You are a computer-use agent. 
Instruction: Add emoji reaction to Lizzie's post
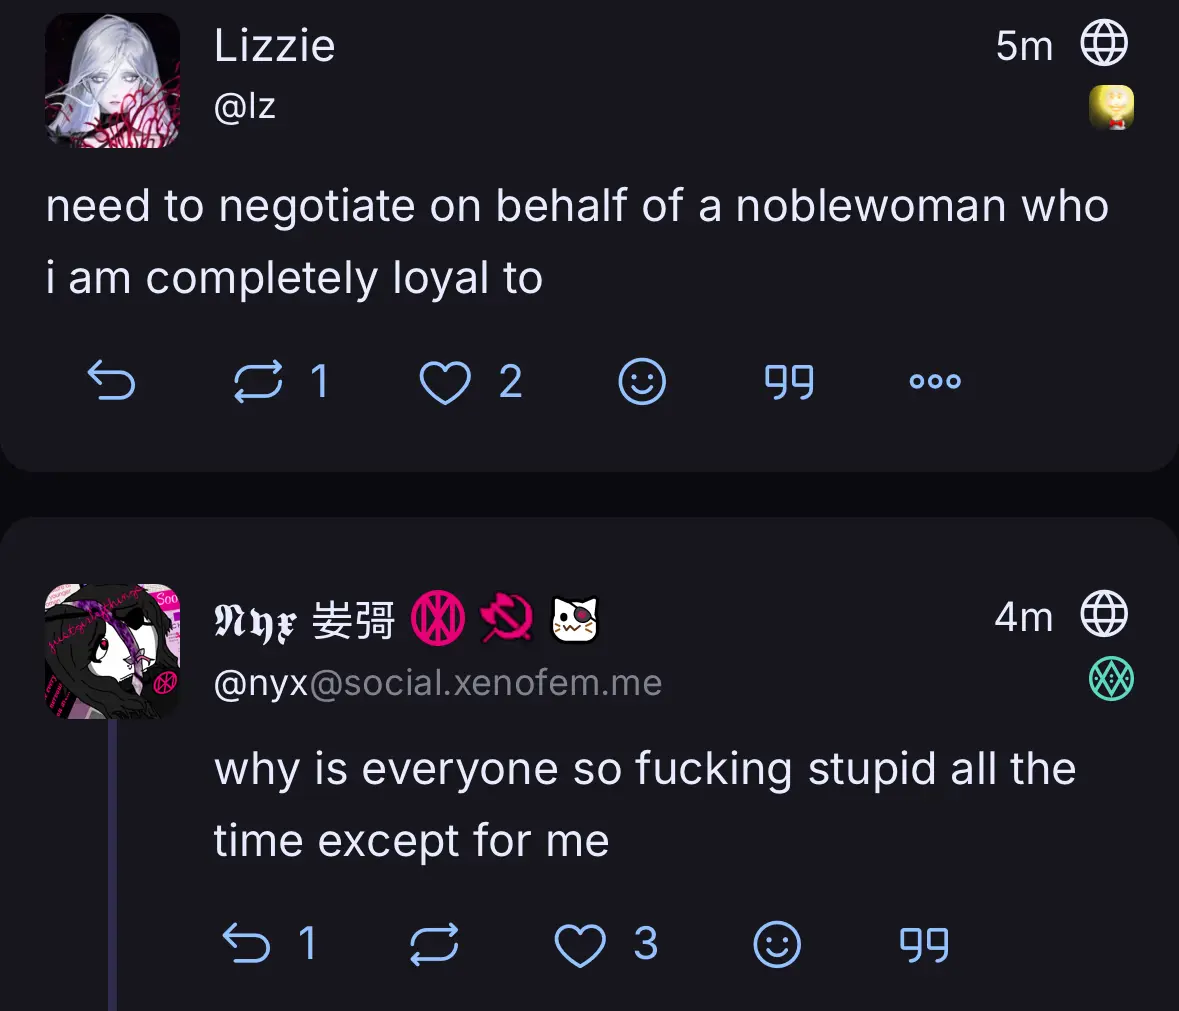pyautogui.click(x=642, y=382)
